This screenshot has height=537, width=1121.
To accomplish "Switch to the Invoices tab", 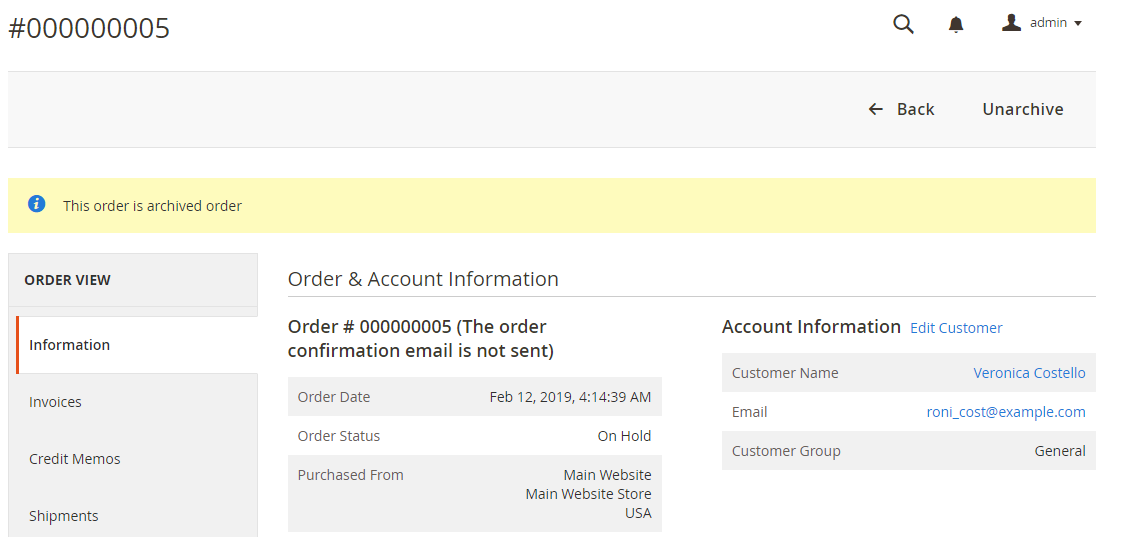I will pyautogui.click(x=56, y=402).
